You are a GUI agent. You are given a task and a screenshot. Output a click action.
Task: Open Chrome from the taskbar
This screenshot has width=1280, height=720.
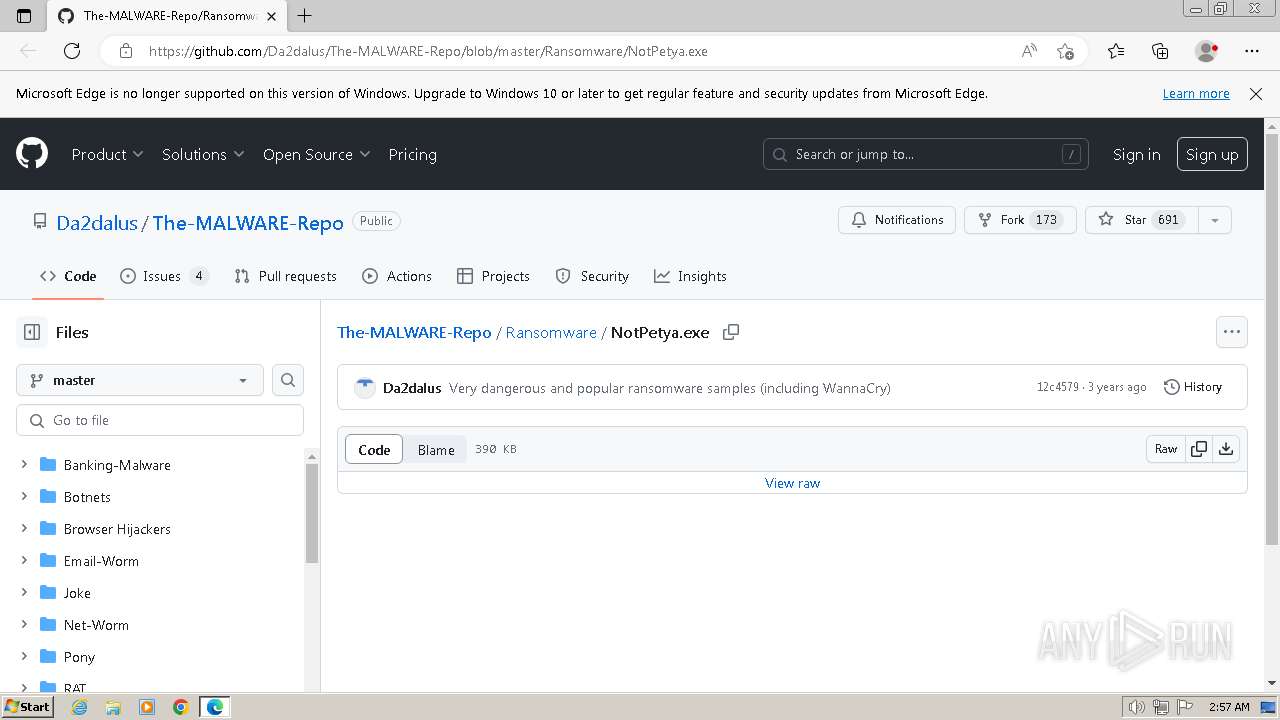[x=180, y=707]
